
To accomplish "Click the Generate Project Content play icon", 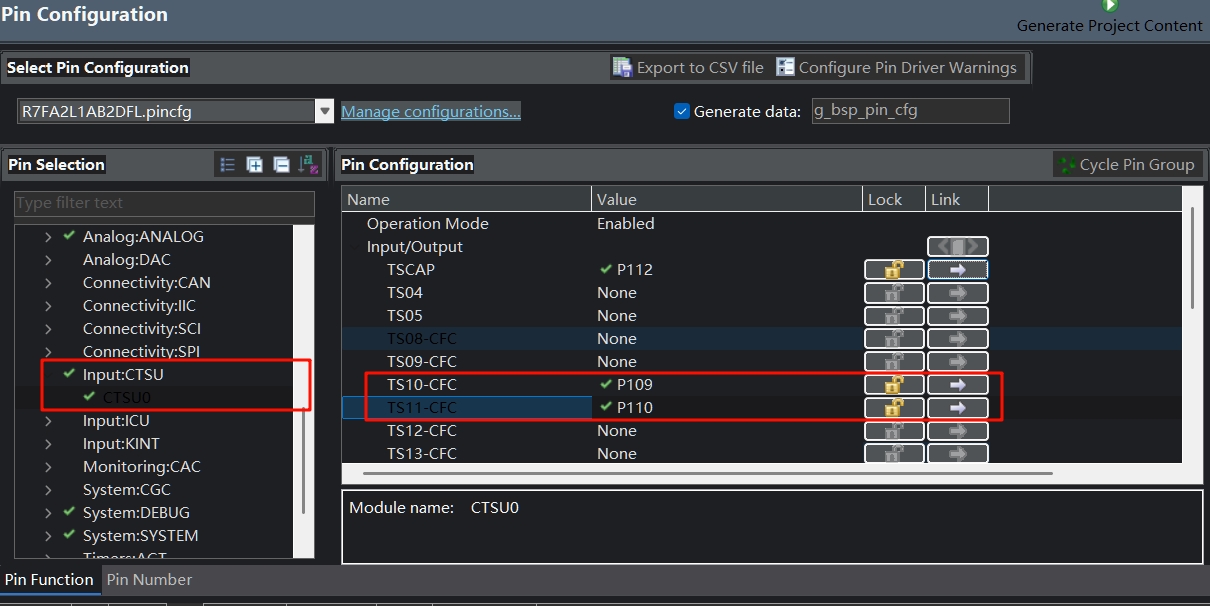I will pos(1110,6).
